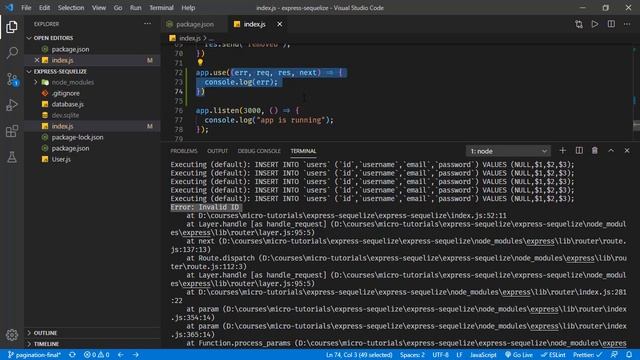Change the JavaScript language mode
The image size is (640, 360).
[483, 355]
